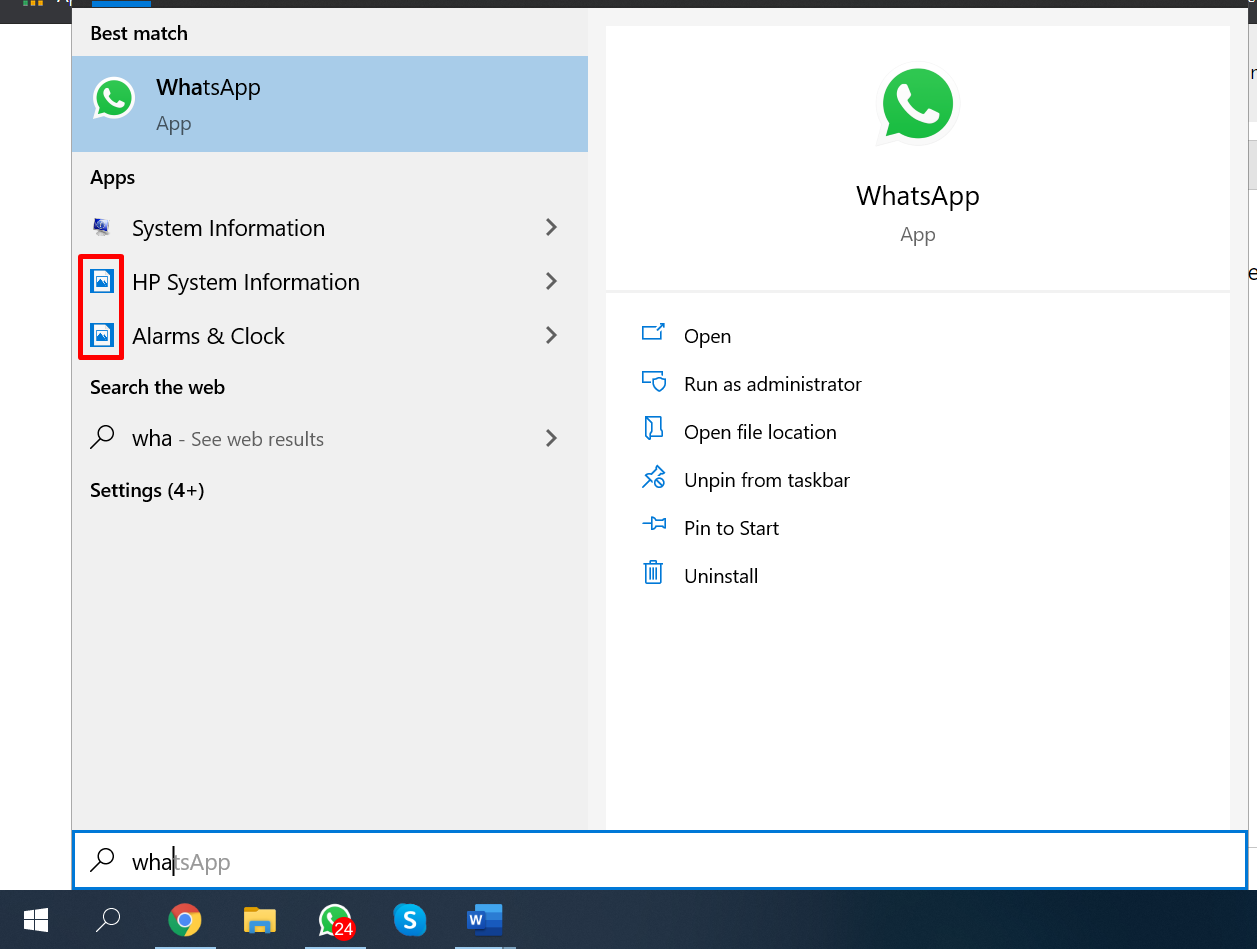Click the System Information app icon

pos(101,228)
